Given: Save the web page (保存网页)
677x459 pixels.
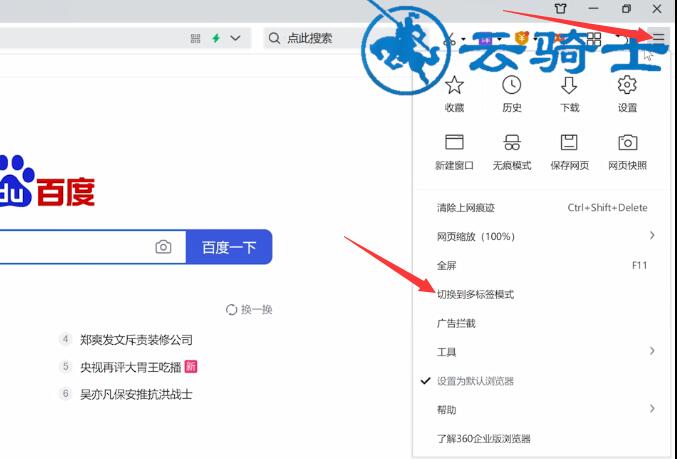Looking at the screenshot, I should pos(569,152).
